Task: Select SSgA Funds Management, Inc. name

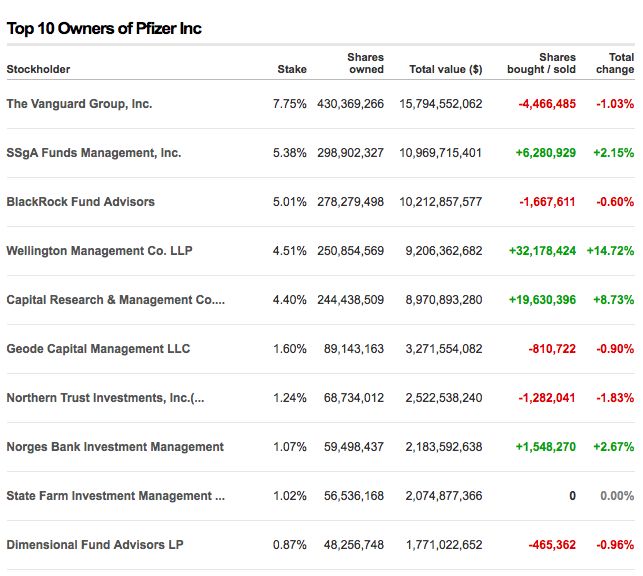Action: coord(93,153)
